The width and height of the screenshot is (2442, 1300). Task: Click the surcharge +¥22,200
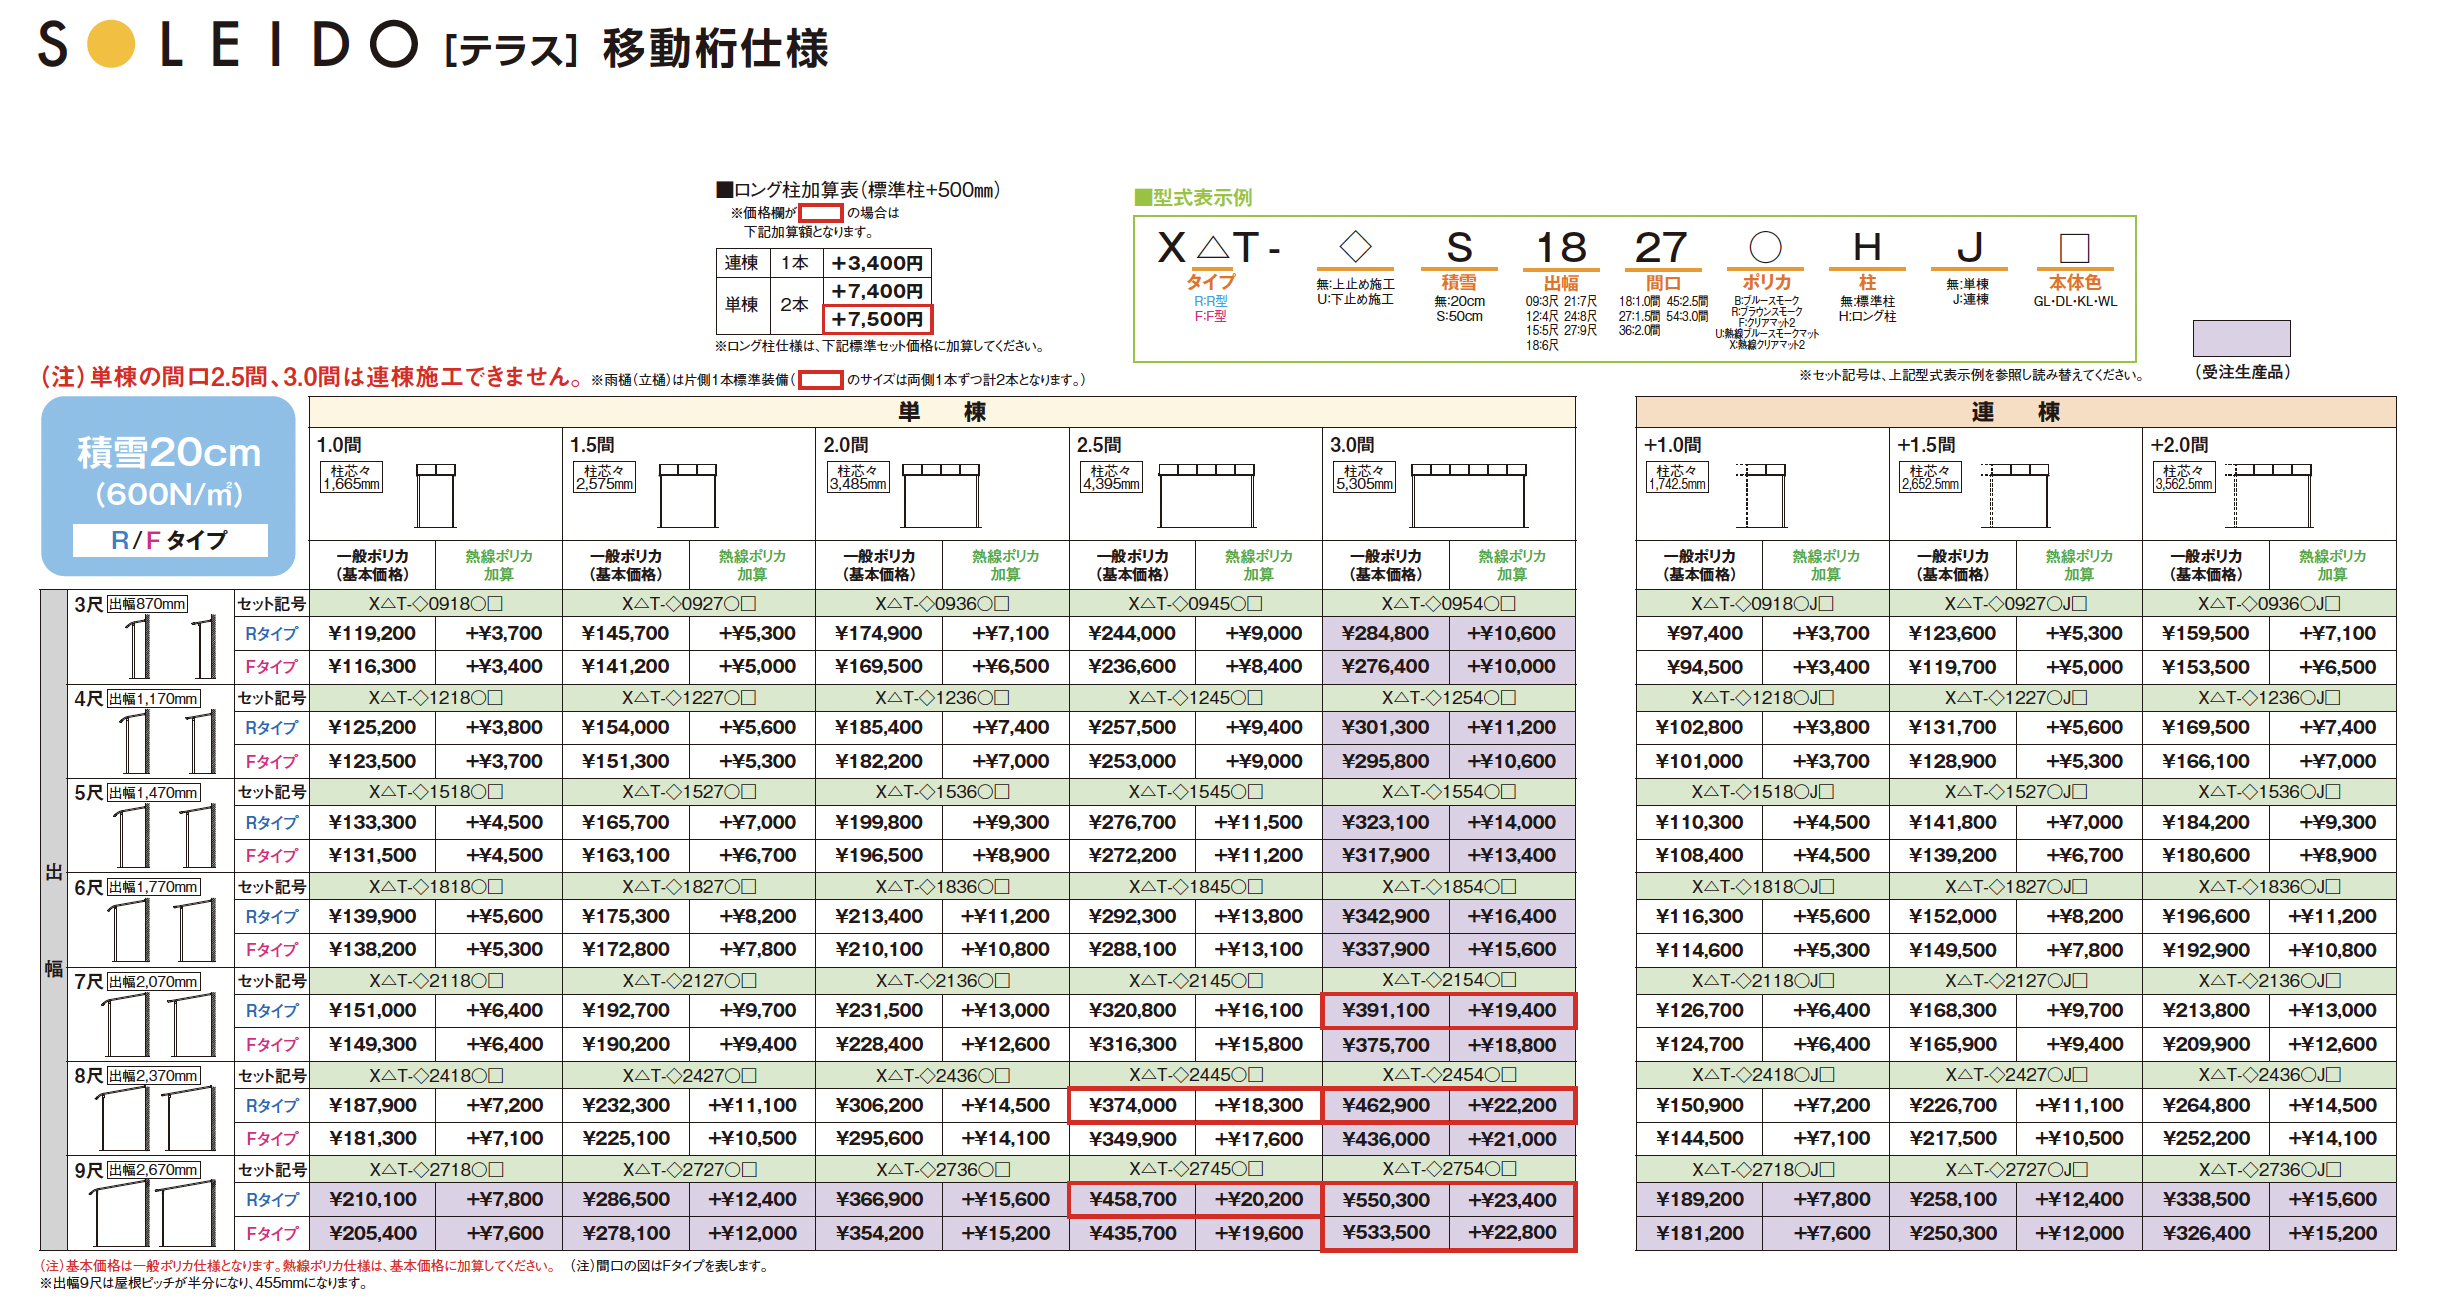1511,1105
